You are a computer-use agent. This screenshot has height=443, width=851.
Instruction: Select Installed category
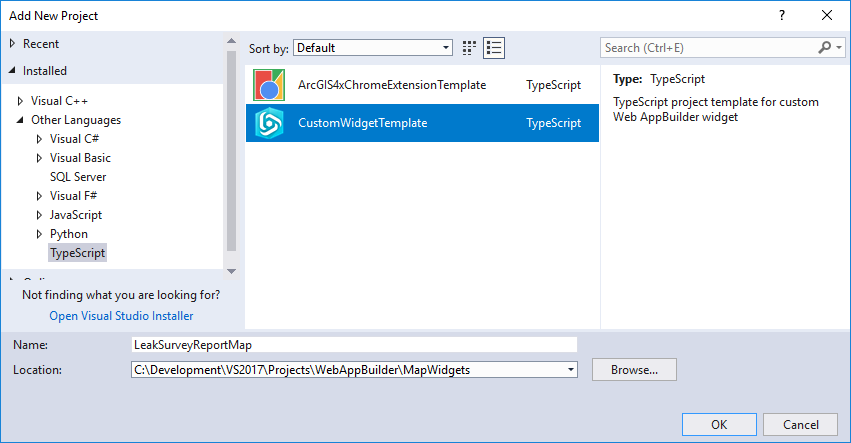click(45, 71)
